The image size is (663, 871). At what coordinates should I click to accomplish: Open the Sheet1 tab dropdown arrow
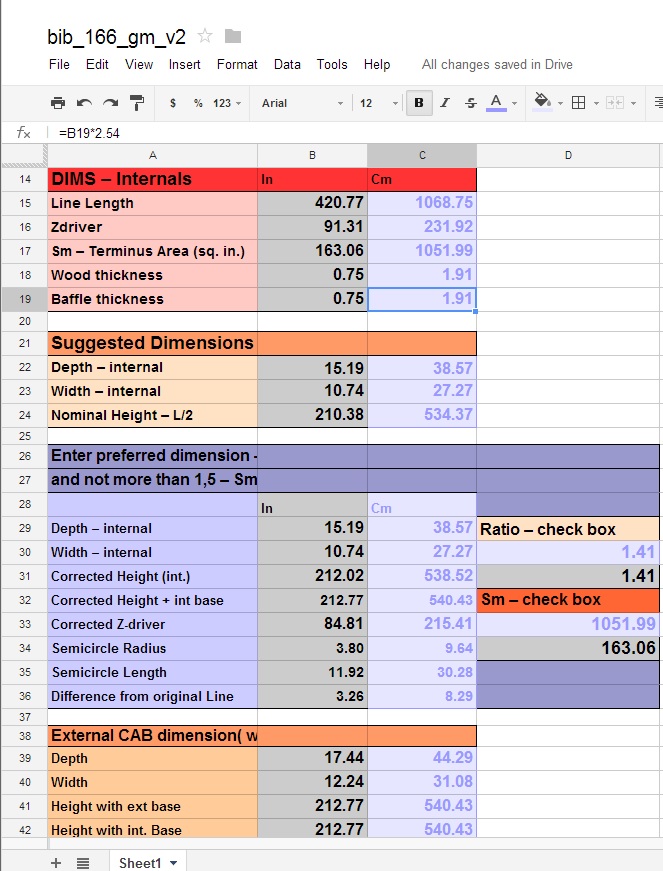coord(174,863)
